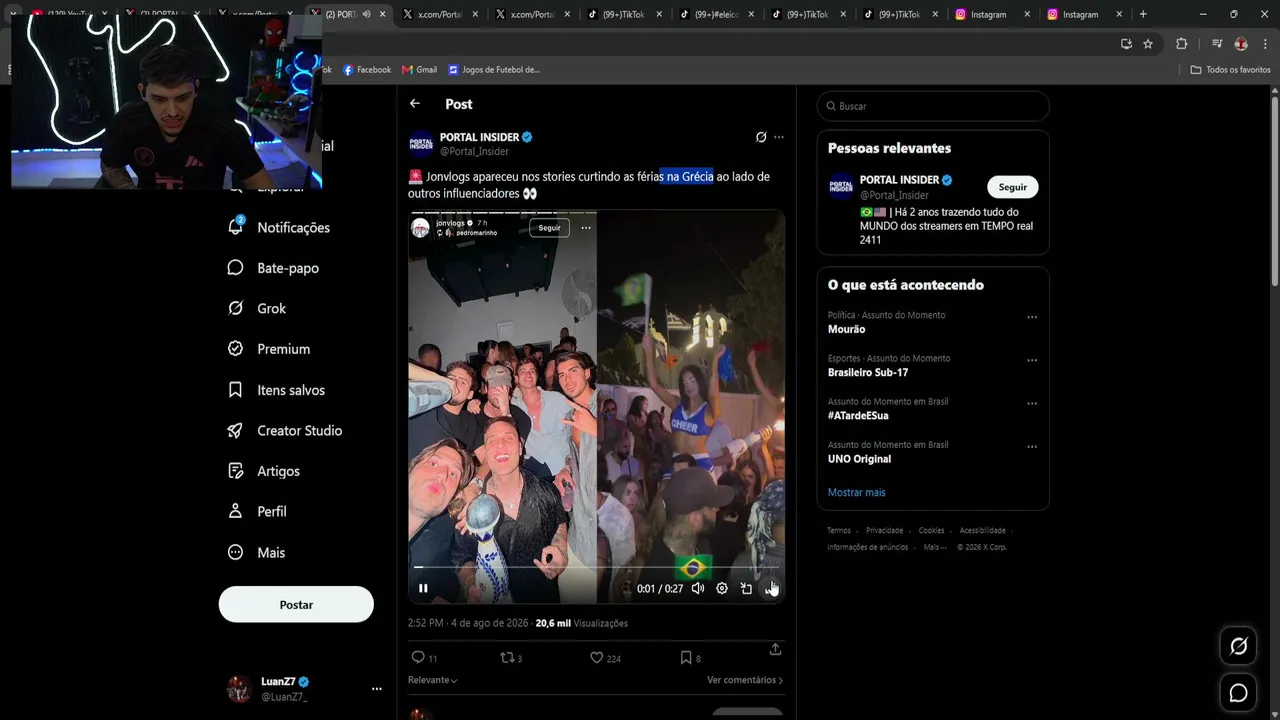This screenshot has height=720, width=1280.
Task: Click Seguir inside the jonvlogs story video
Action: tap(550, 228)
